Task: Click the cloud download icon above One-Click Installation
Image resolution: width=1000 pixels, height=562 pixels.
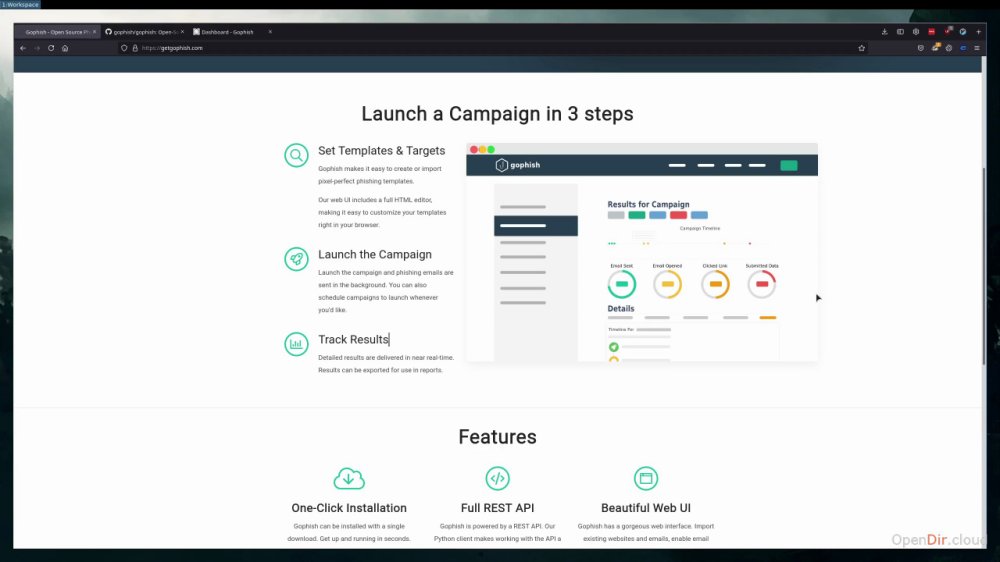Action: pyautogui.click(x=349, y=478)
